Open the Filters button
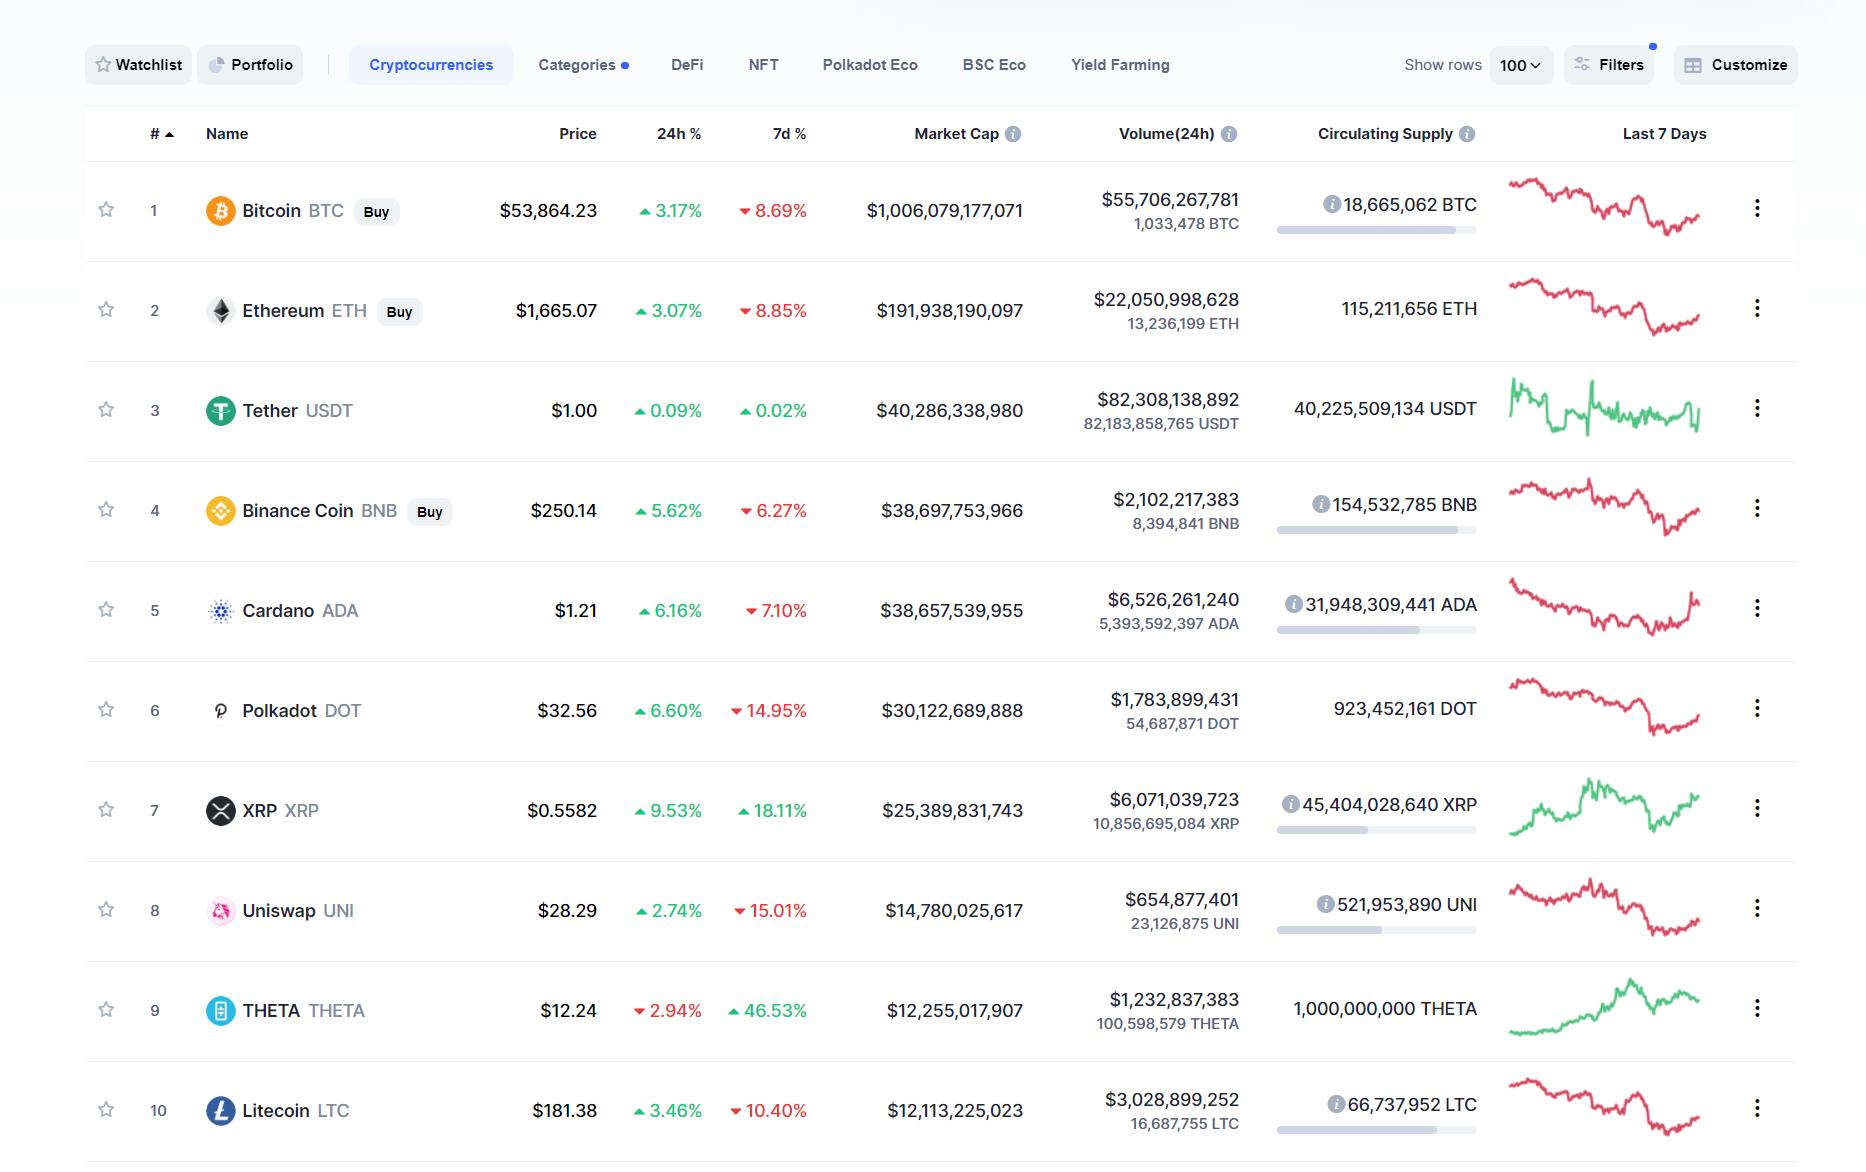This screenshot has height=1172, width=1866. coord(1609,65)
